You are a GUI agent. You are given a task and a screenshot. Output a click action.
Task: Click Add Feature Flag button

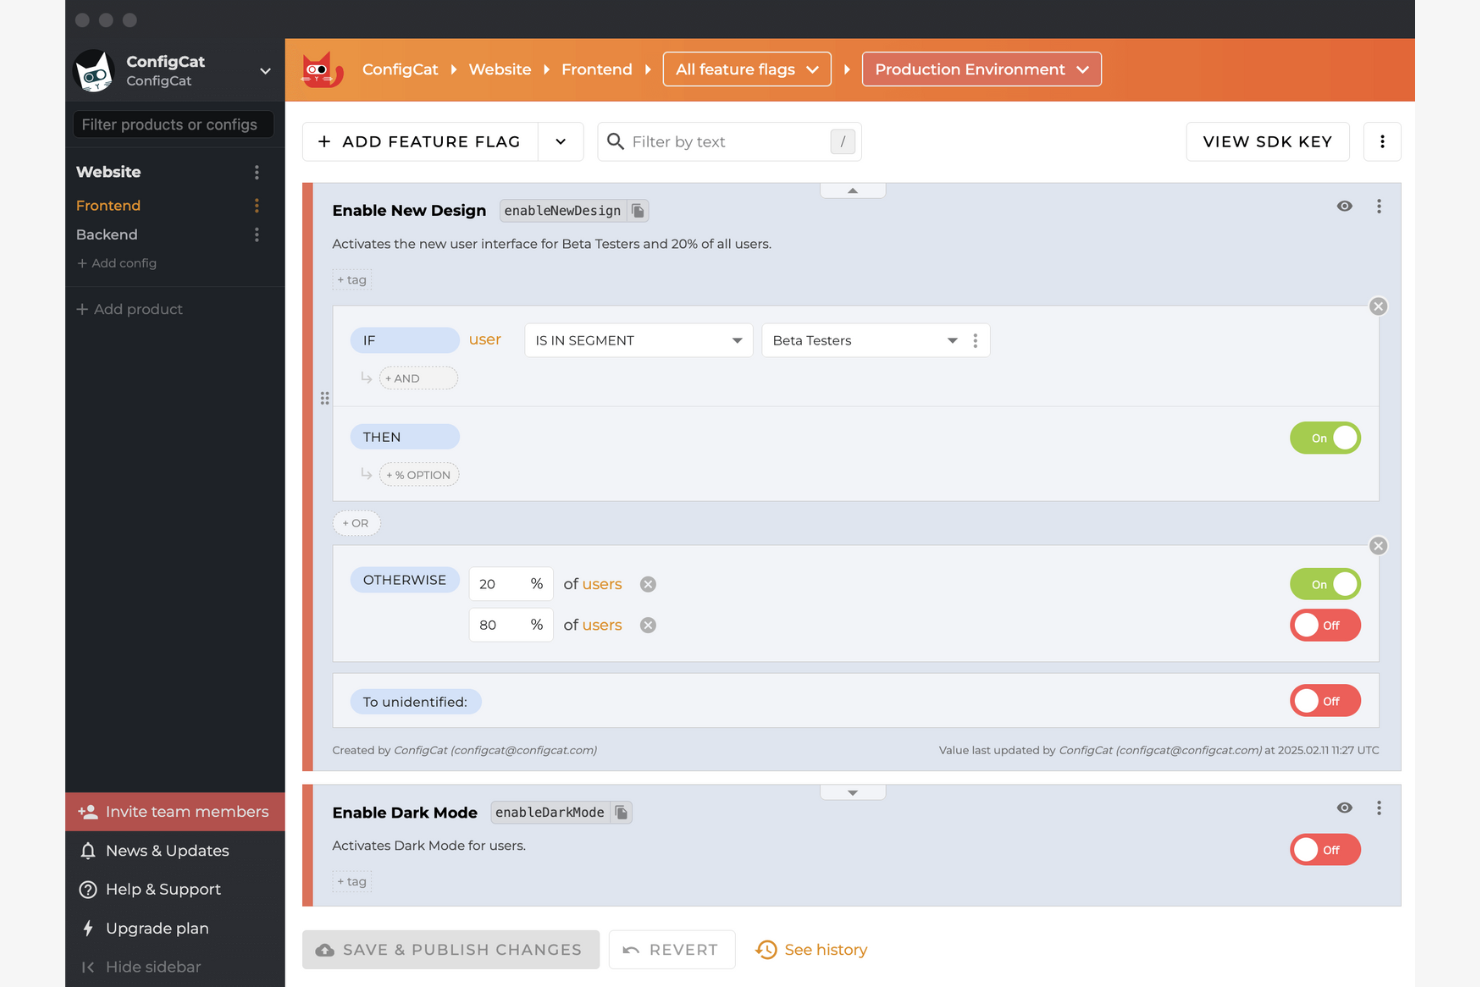point(420,142)
